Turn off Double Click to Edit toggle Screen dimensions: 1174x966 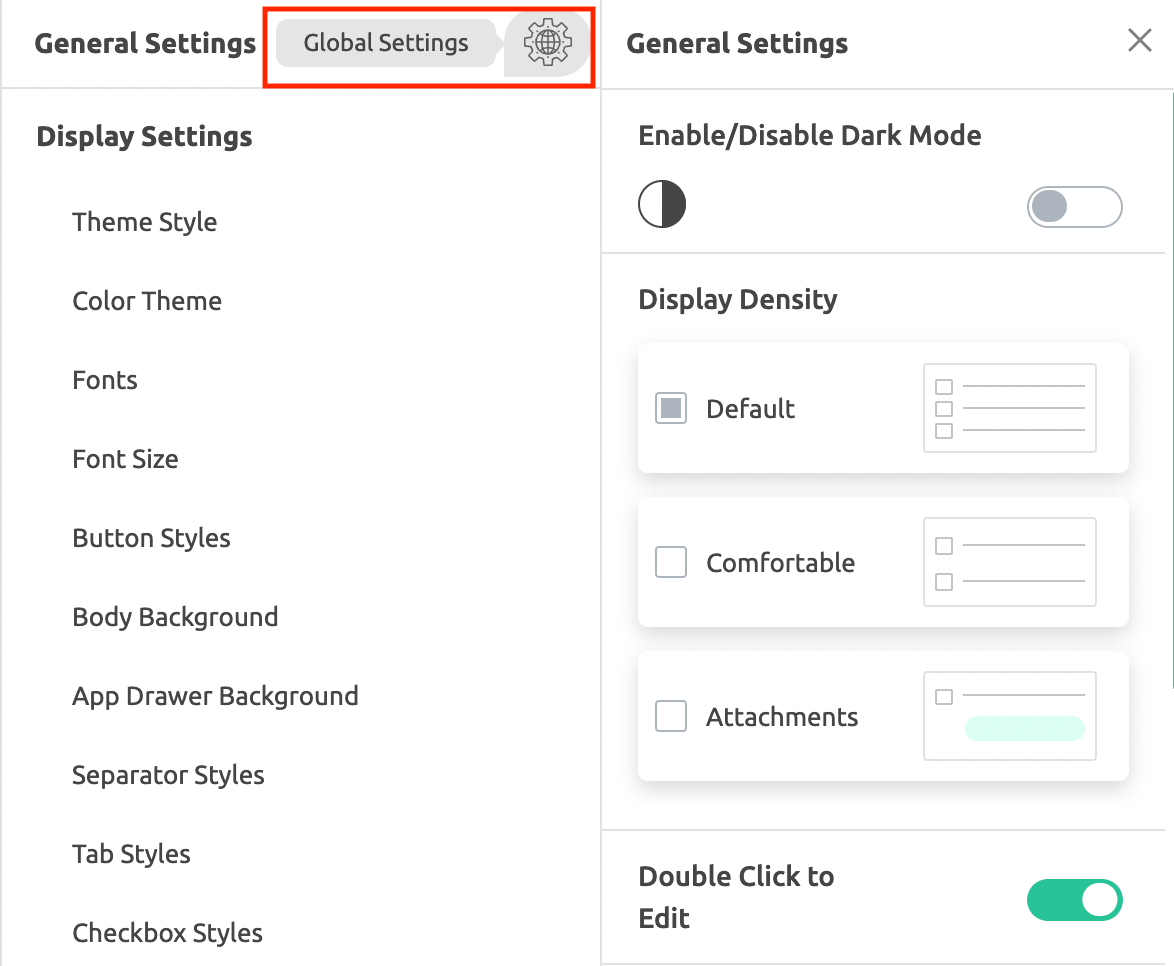coord(1074,900)
